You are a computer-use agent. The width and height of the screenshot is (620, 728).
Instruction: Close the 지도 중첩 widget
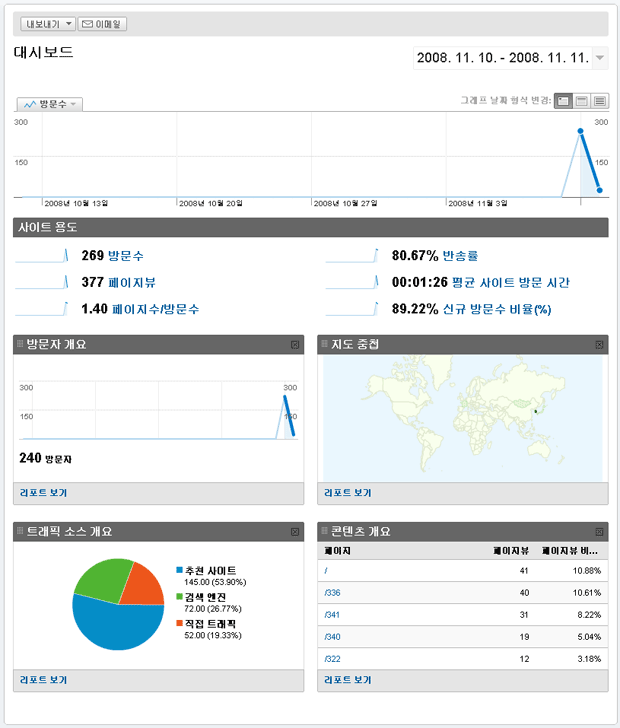pos(599,344)
